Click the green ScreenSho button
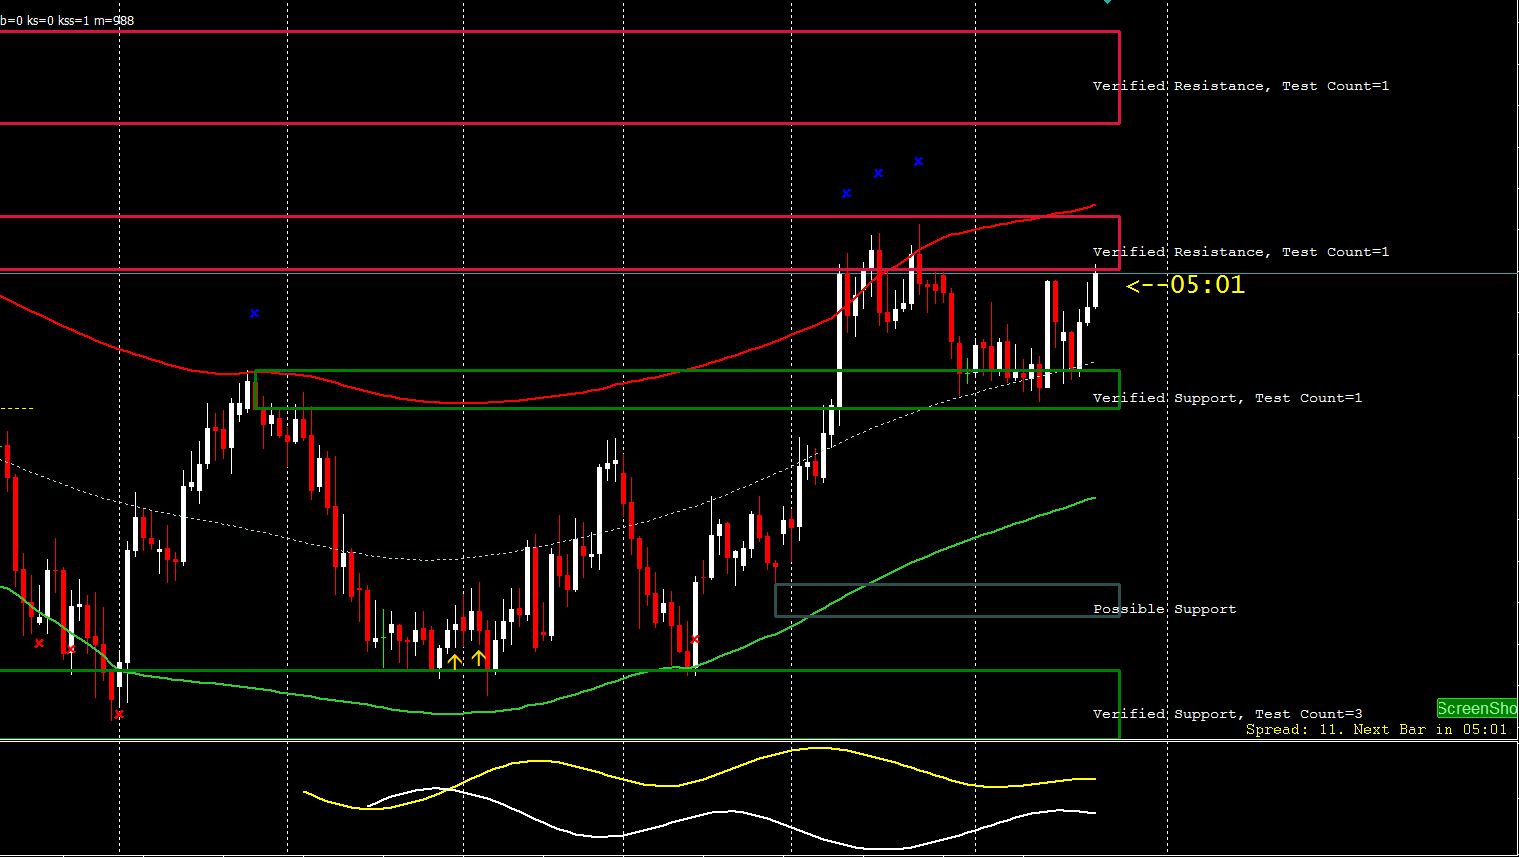 pyautogui.click(x=1477, y=708)
